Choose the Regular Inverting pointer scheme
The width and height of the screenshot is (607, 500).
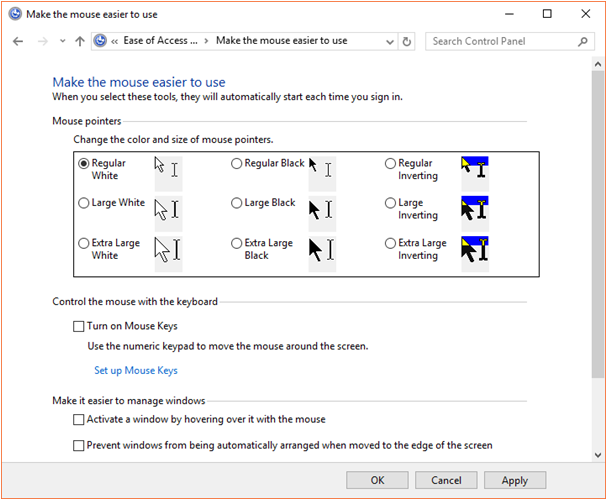pyautogui.click(x=391, y=164)
